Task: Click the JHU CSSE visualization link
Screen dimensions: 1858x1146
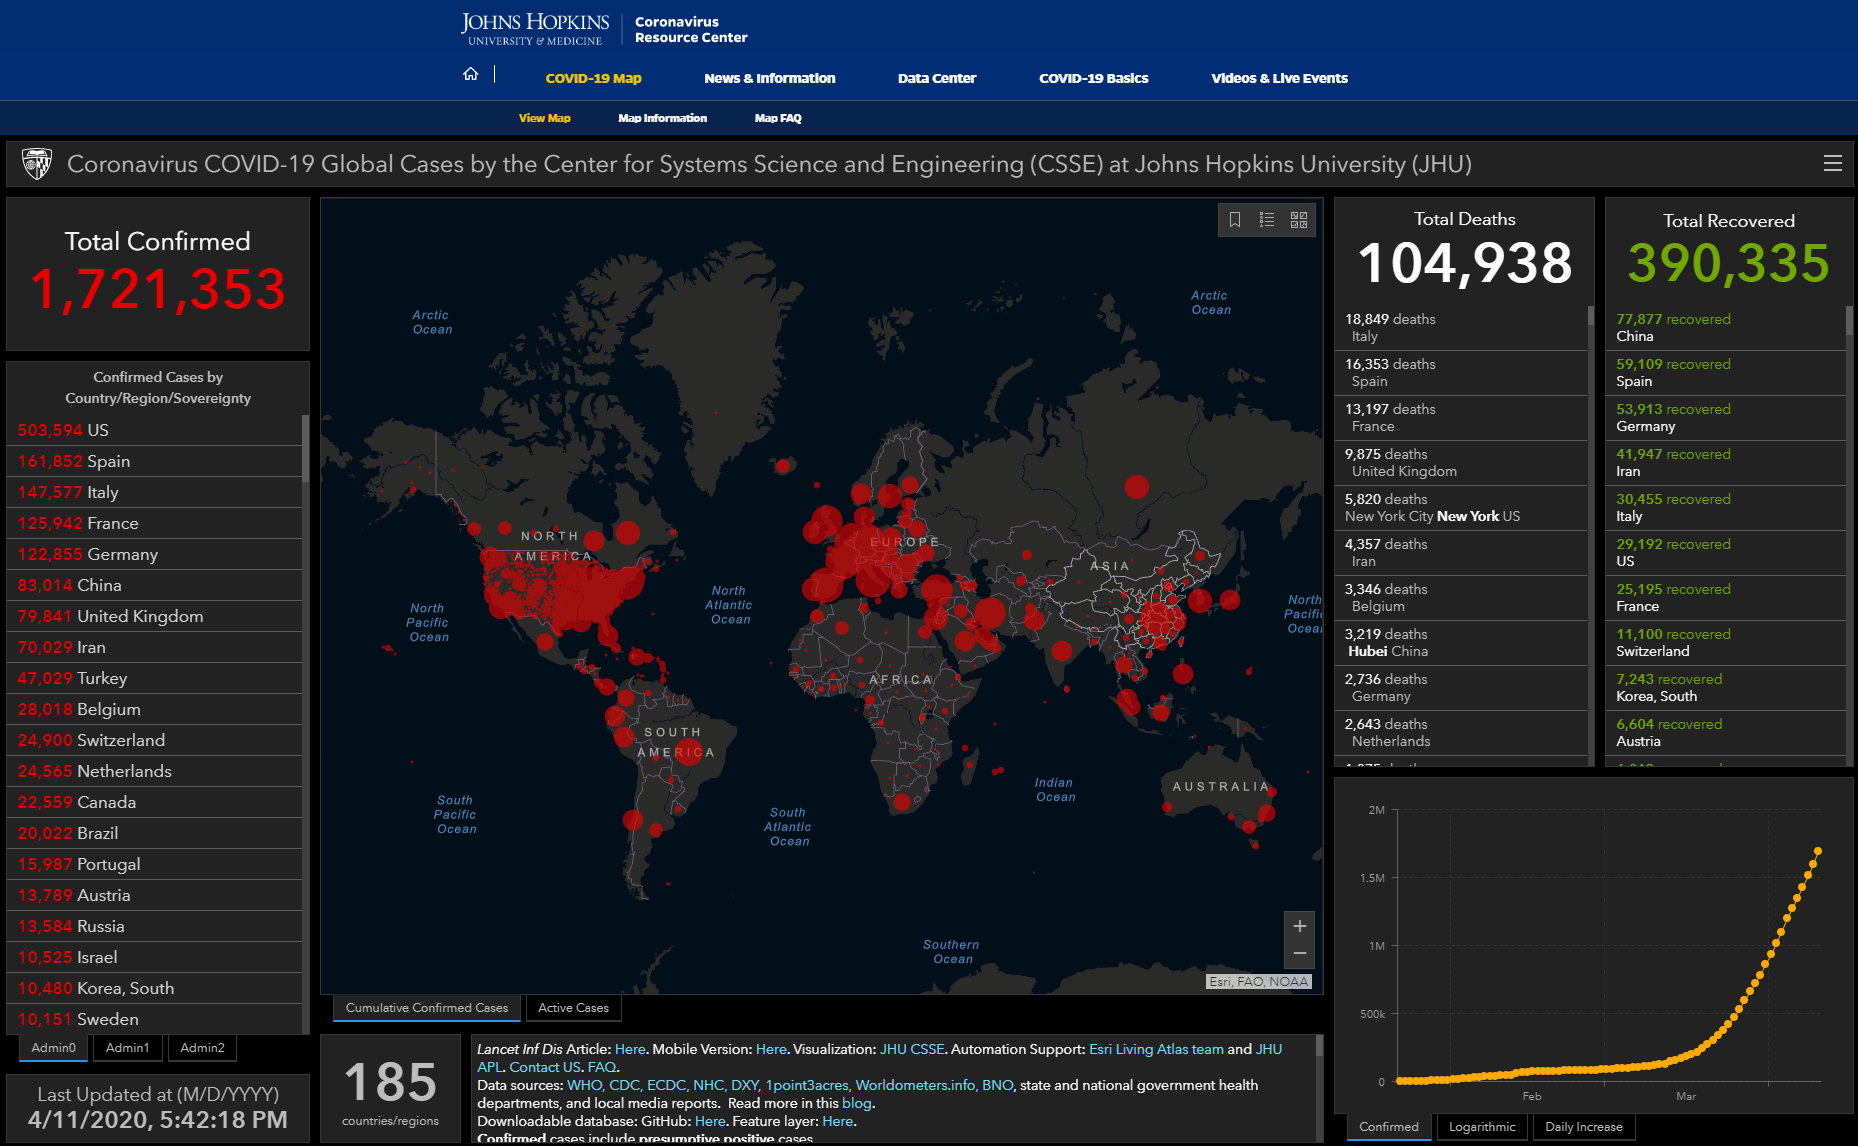Action: click(x=911, y=1049)
